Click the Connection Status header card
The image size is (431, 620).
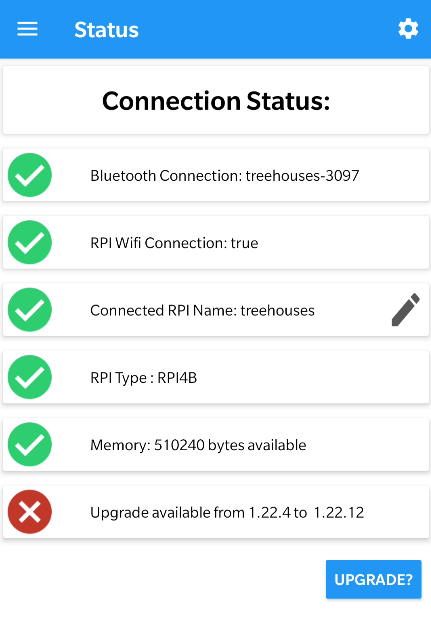tap(216, 100)
